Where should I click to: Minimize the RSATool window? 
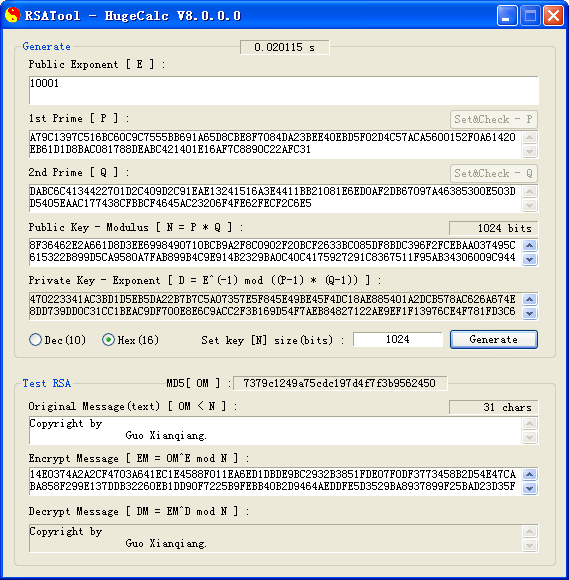(x=507, y=16)
